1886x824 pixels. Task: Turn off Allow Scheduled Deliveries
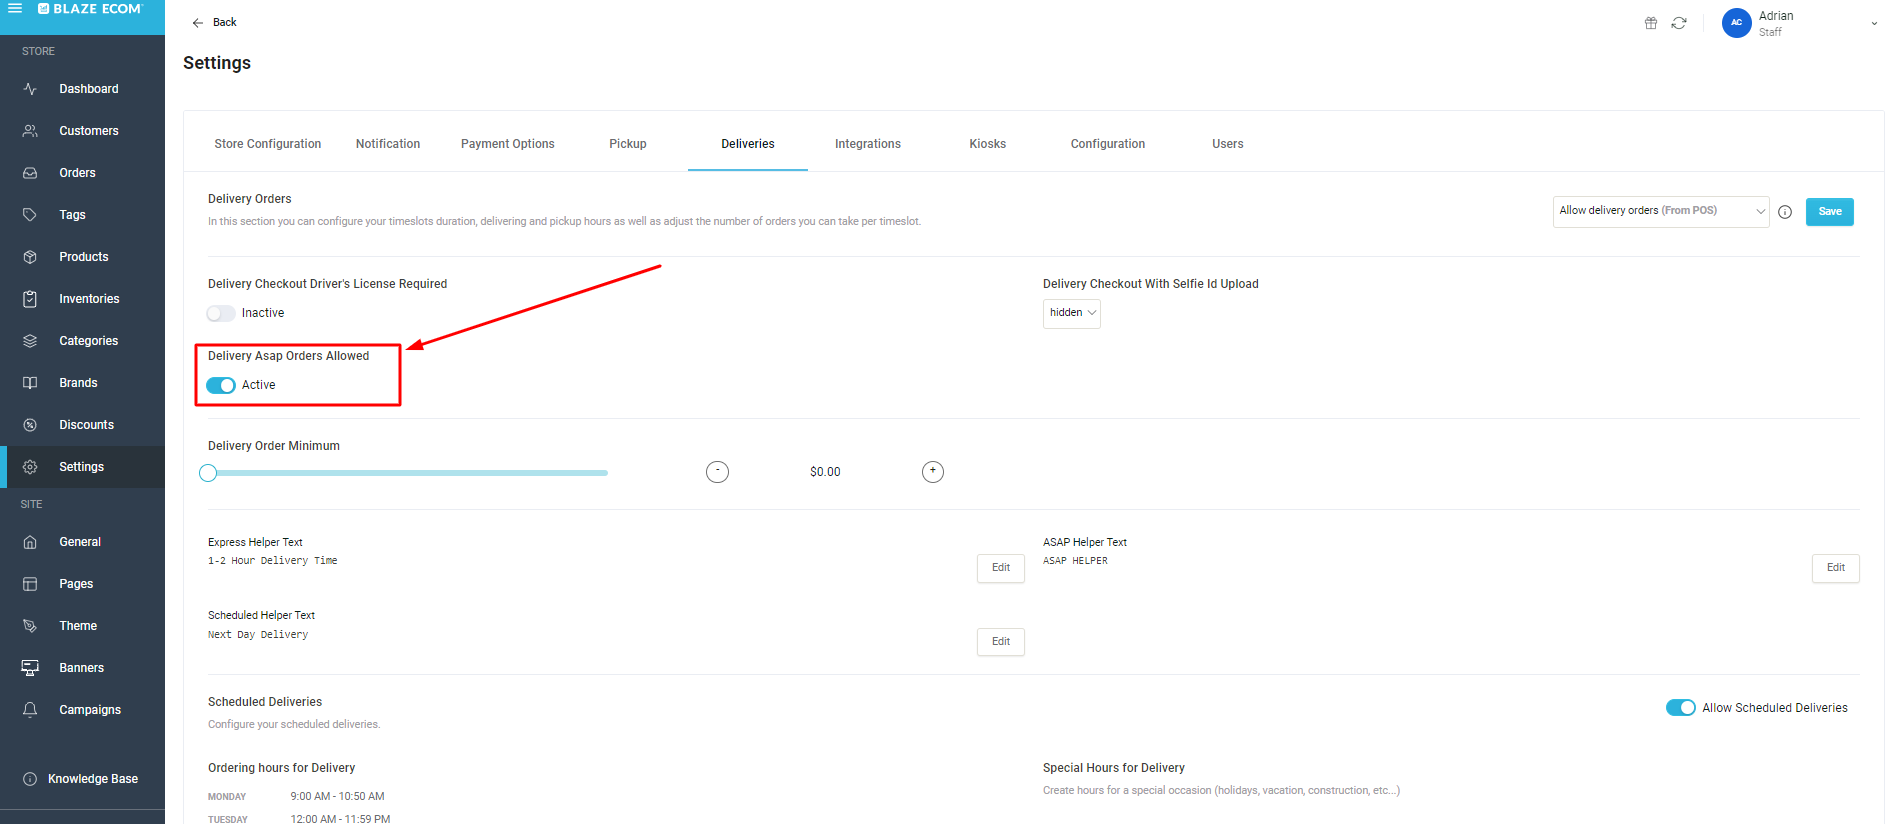pos(1680,708)
